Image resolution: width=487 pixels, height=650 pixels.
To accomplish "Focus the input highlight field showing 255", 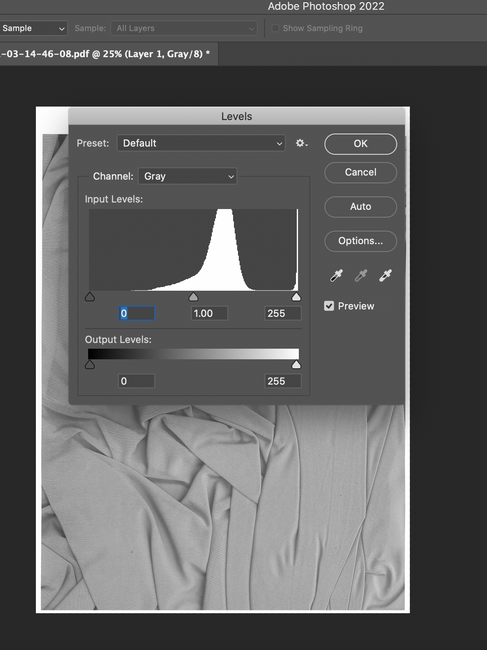I will [283, 313].
